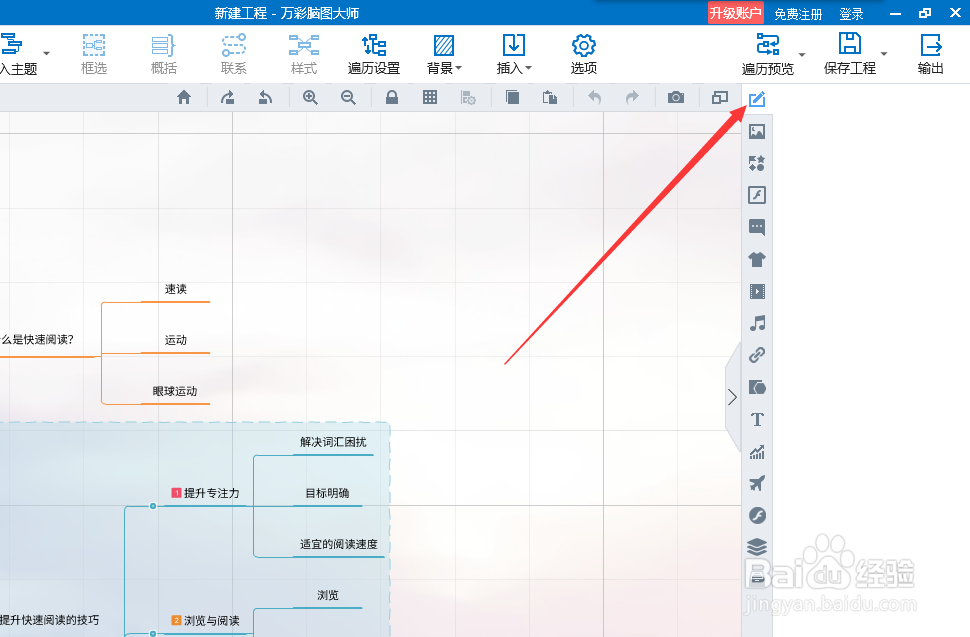Open the Flash file sidebar icon
970x637 pixels.
757,195
